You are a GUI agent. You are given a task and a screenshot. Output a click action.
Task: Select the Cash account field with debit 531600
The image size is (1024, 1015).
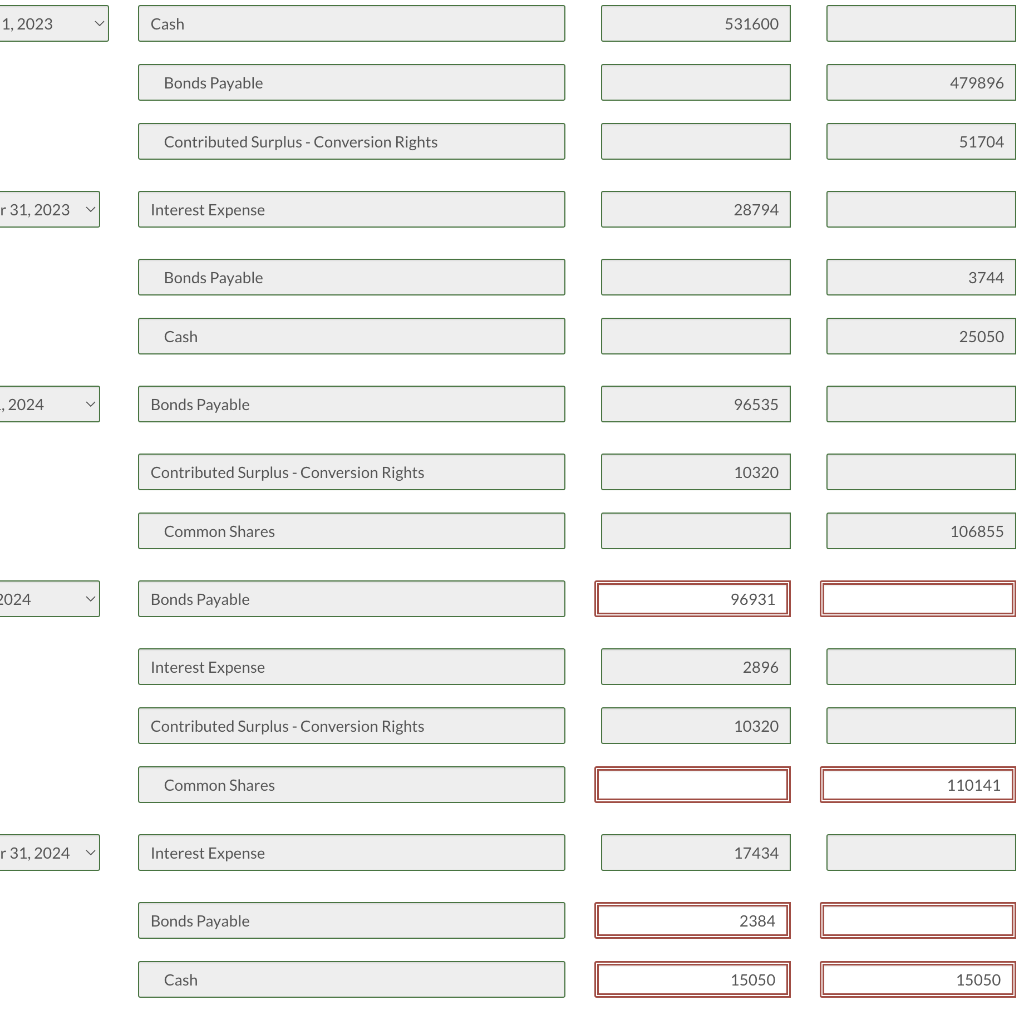tap(351, 24)
